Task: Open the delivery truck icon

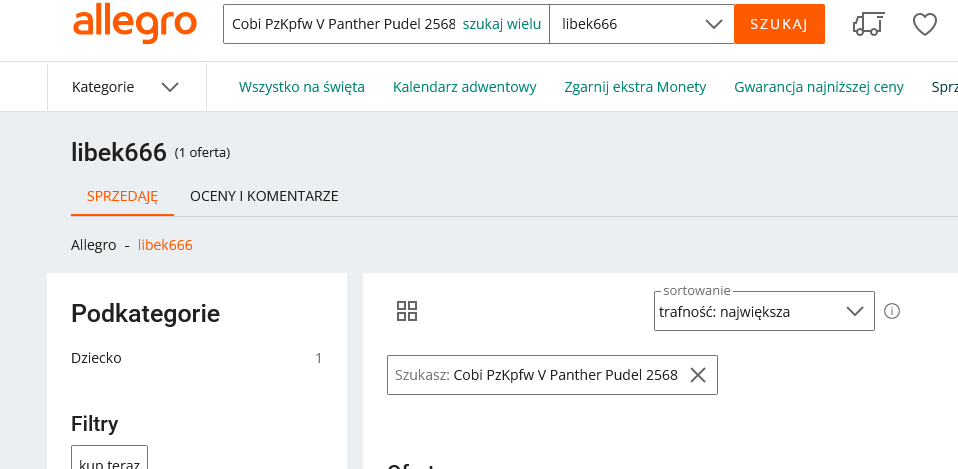Action: pyautogui.click(x=868, y=24)
